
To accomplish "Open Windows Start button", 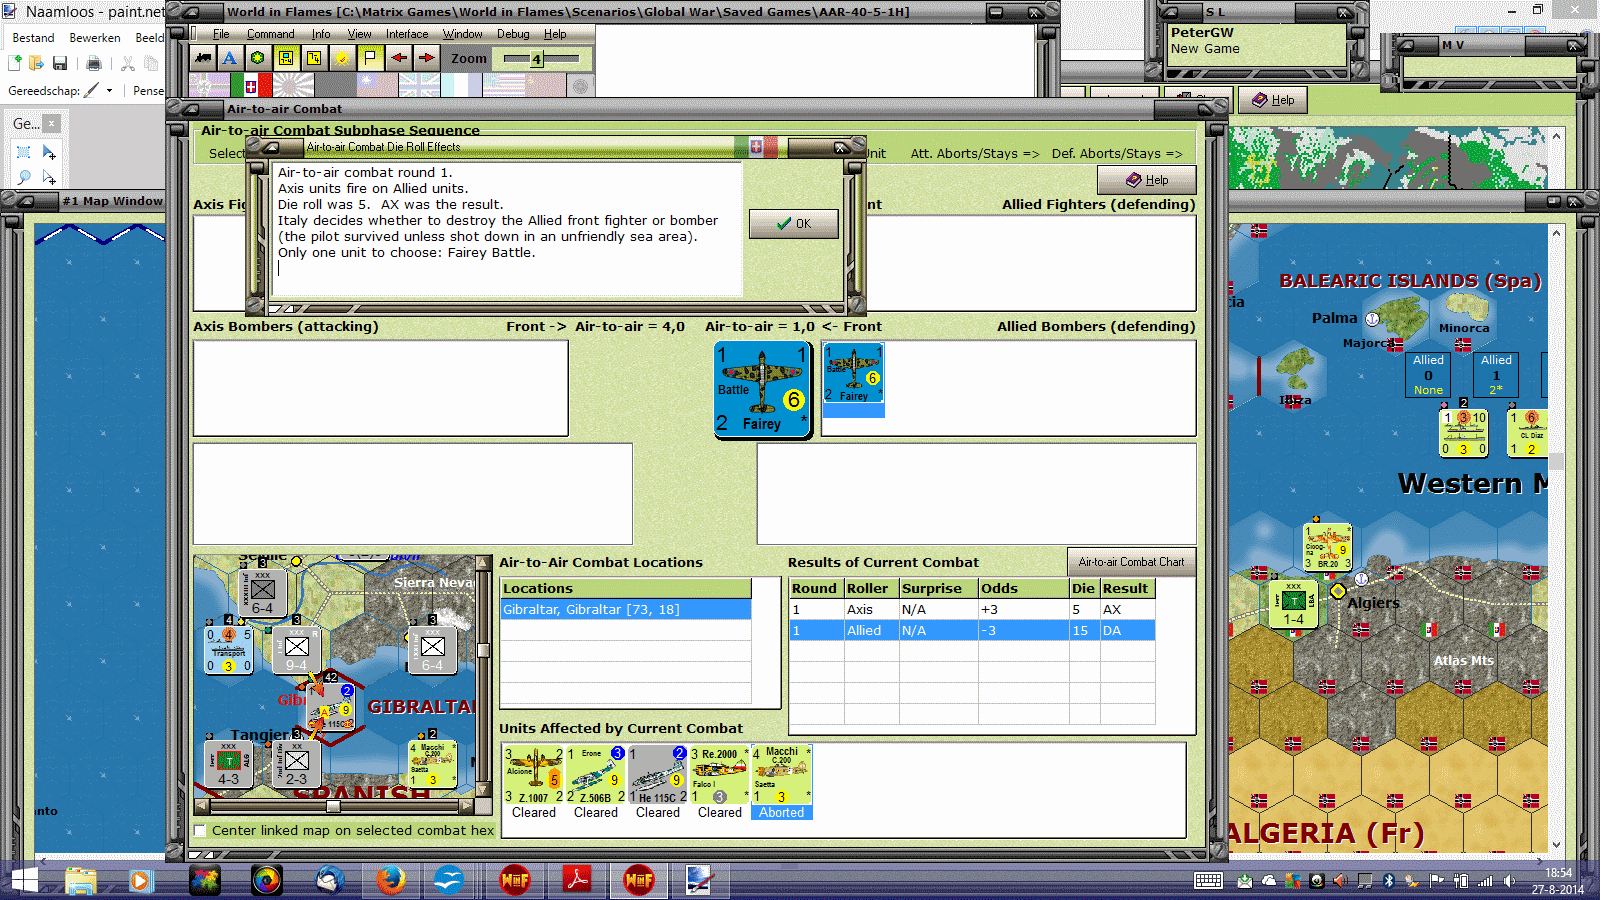I will click(24, 880).
